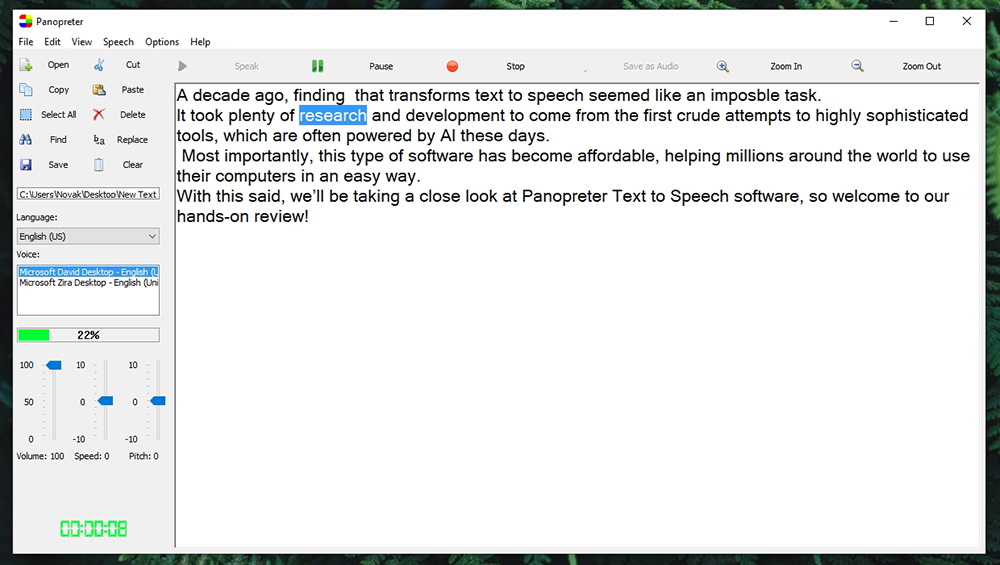Image resolution: width=1000 pixels, height=565 pixels.
Task: Minimize the Panopreter window
Action: 893,22
